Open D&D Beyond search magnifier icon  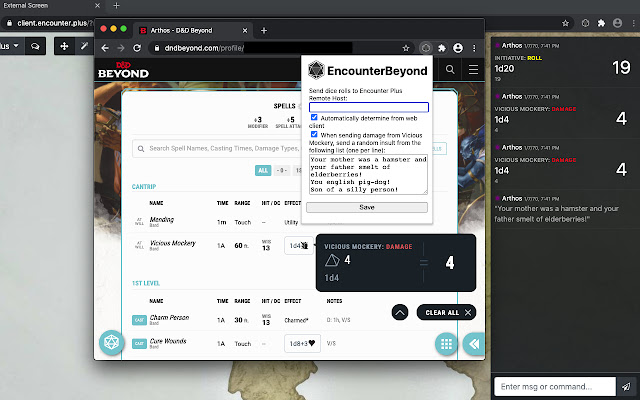[450, 70]
